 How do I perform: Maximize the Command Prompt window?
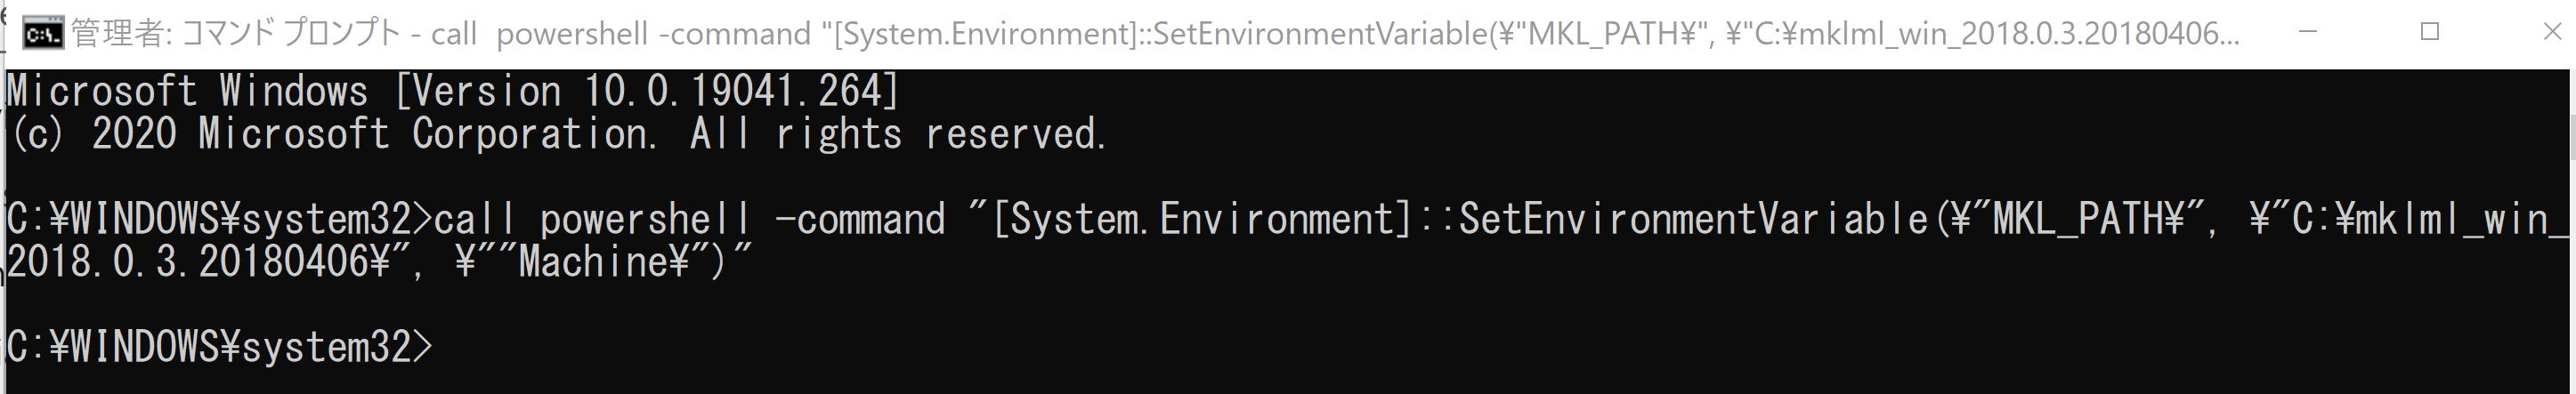click(2430, 32)
